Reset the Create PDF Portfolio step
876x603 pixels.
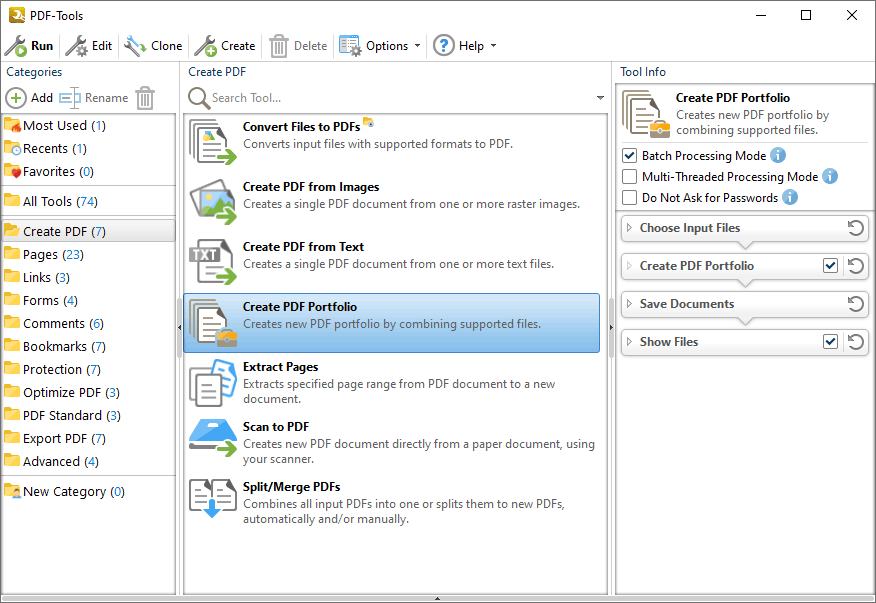coord(856,266)
